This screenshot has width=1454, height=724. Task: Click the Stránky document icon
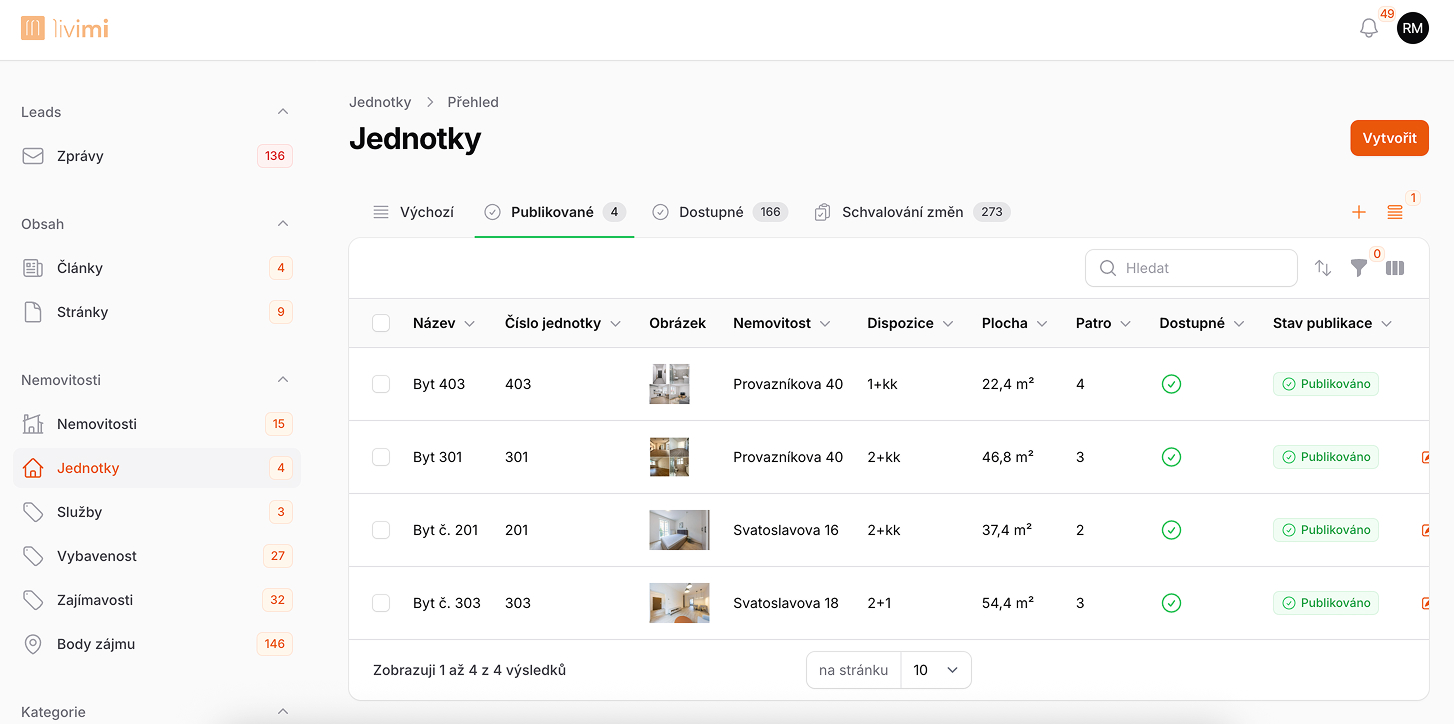point(33,312)
